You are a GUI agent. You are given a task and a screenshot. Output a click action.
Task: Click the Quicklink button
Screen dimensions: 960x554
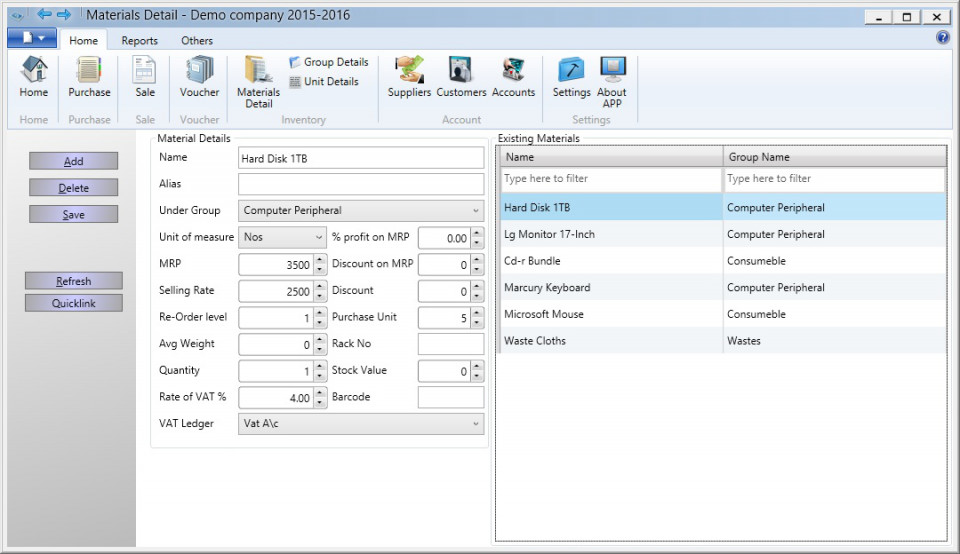tap(73, 303)
